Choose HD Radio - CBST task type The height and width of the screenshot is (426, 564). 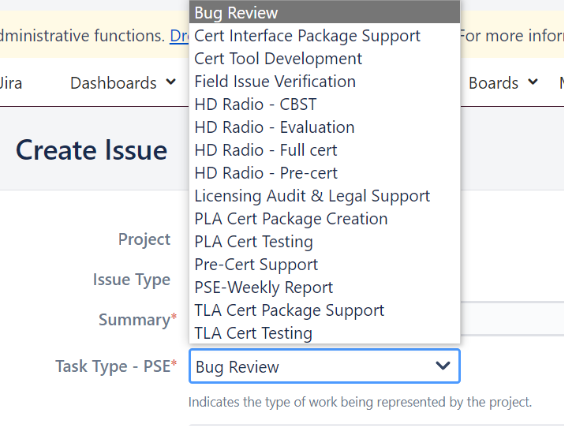pos(324,104)
